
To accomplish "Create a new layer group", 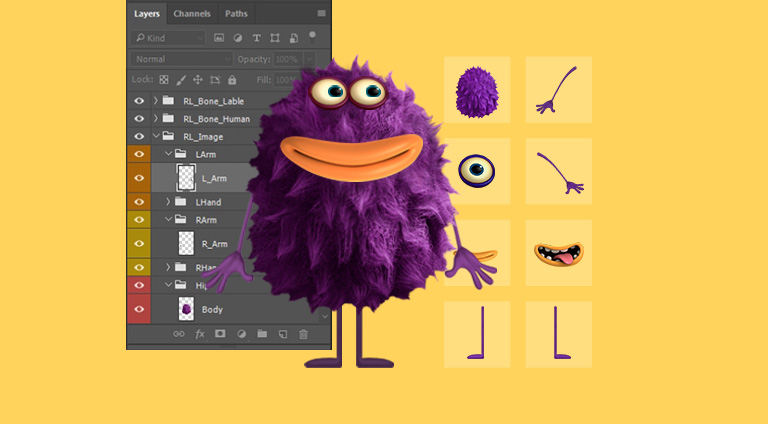I will (262, 334).
